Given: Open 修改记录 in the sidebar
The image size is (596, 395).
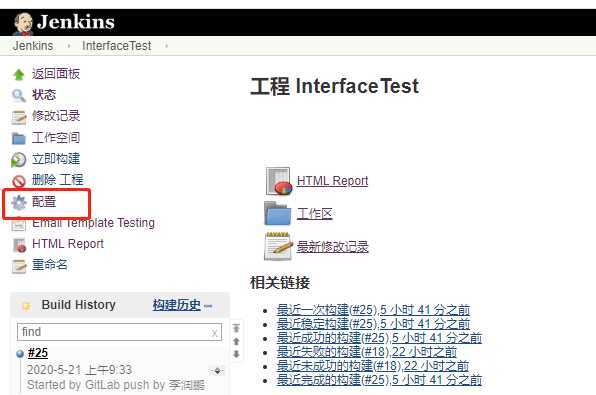Looking at the screenshot, I should point(56,116).
